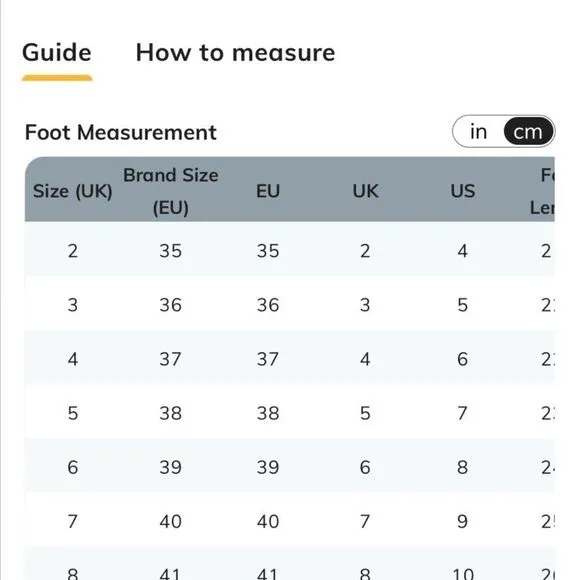Click EU column cell showing 40
Screen dimensions: 580x580
tap(268, 522)
